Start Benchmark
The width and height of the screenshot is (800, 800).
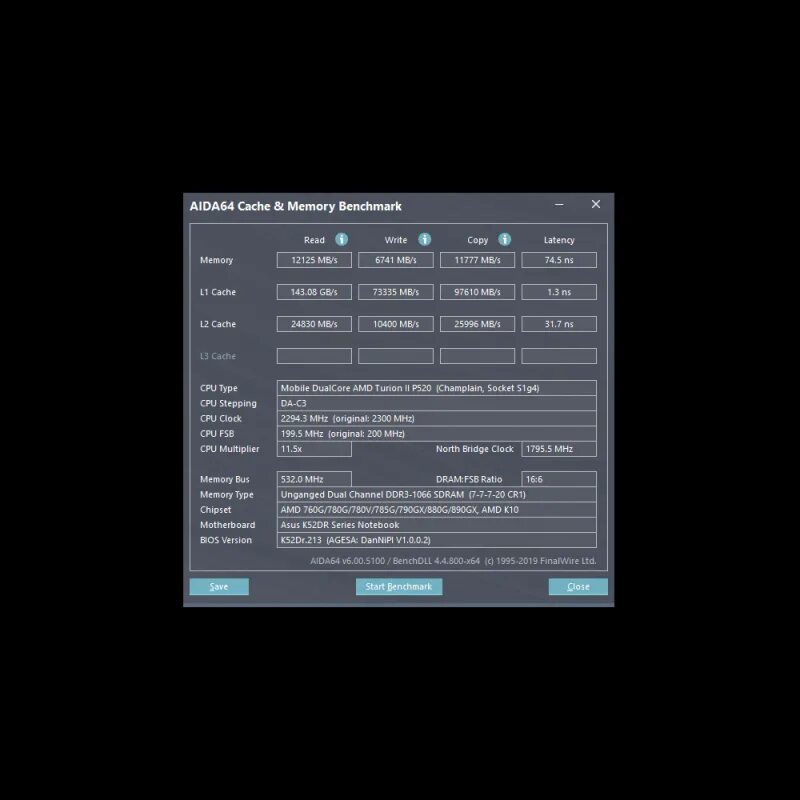(399, 587)
